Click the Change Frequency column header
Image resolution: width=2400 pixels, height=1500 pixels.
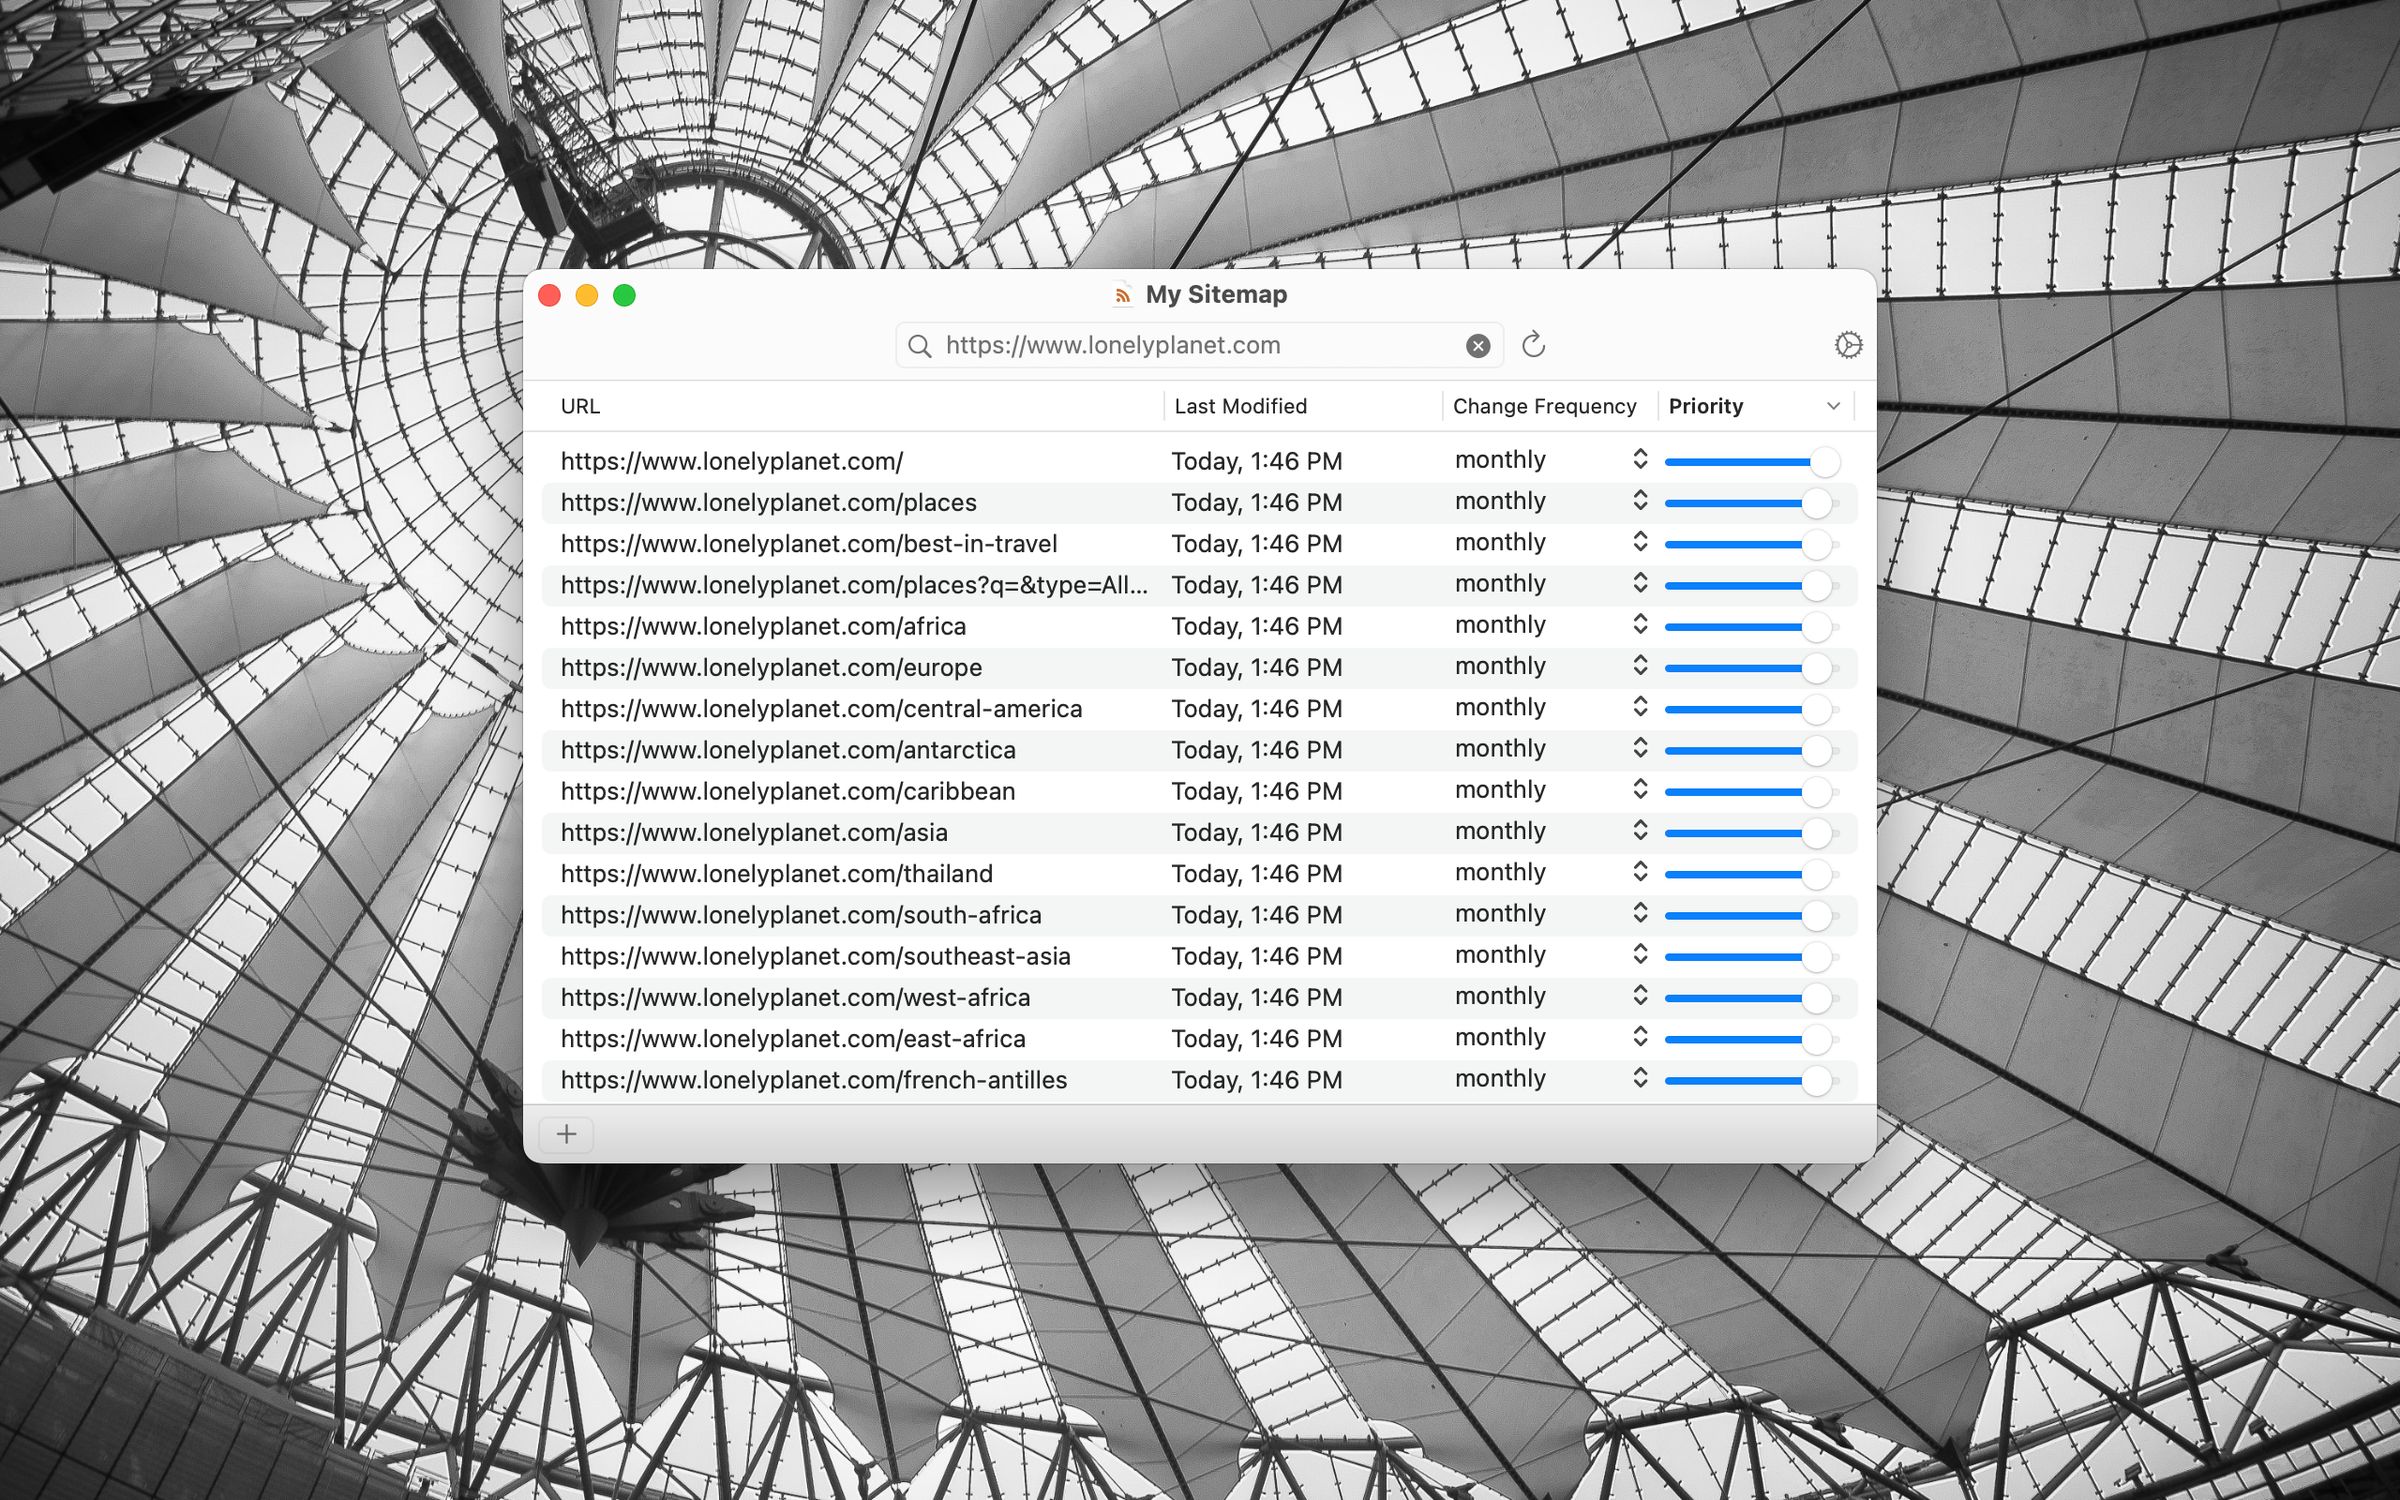pyautogui.click(x=1545, y=406)
